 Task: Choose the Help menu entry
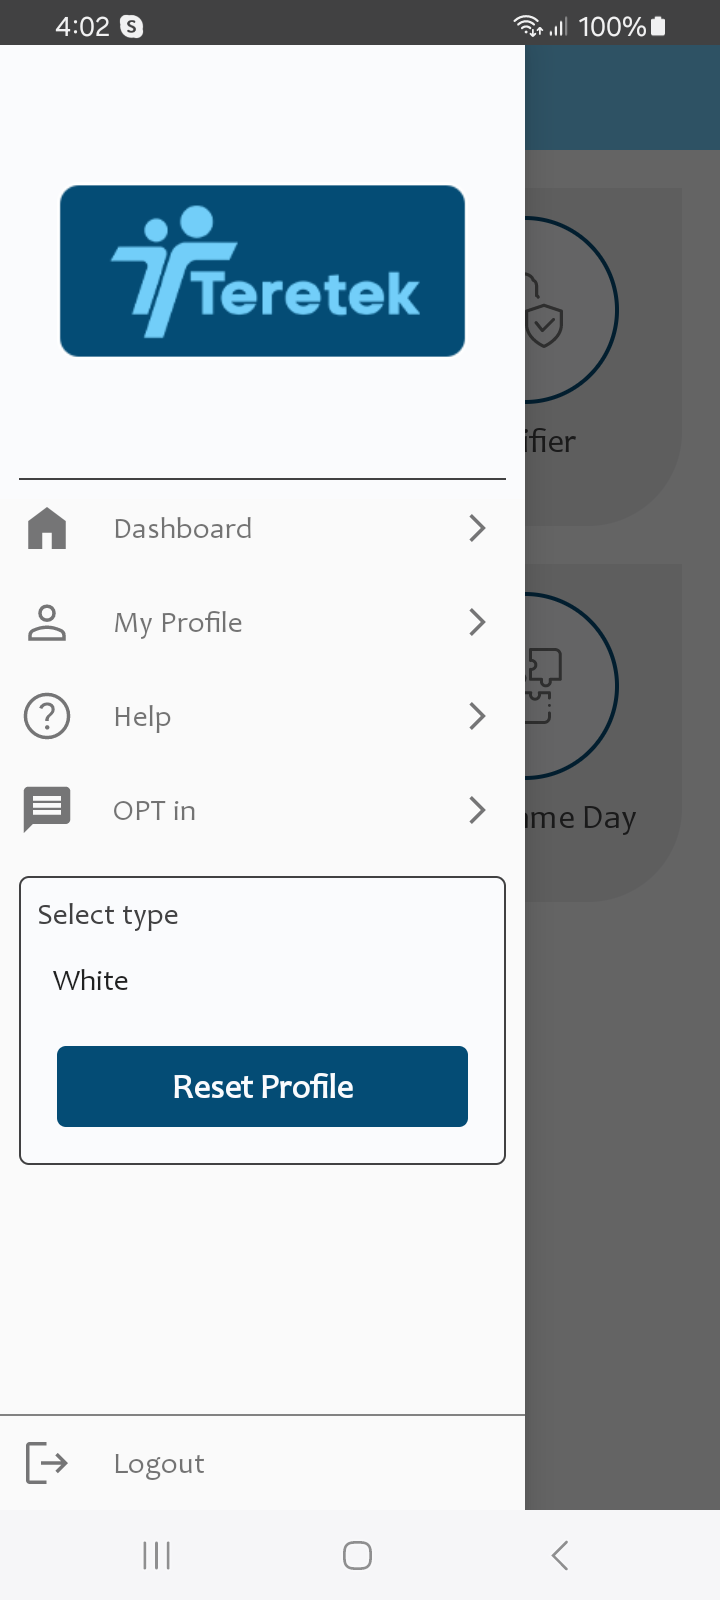click(x=142, y=716)
